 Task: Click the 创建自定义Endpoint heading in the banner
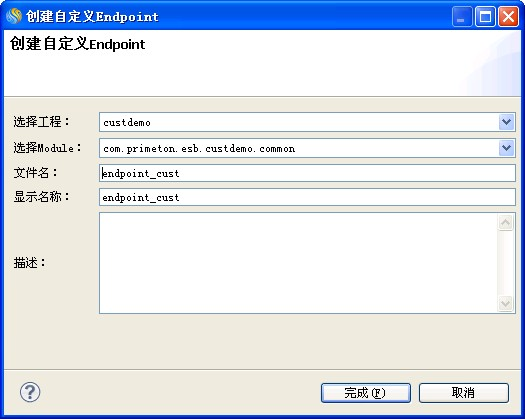[x=77, y=44]
